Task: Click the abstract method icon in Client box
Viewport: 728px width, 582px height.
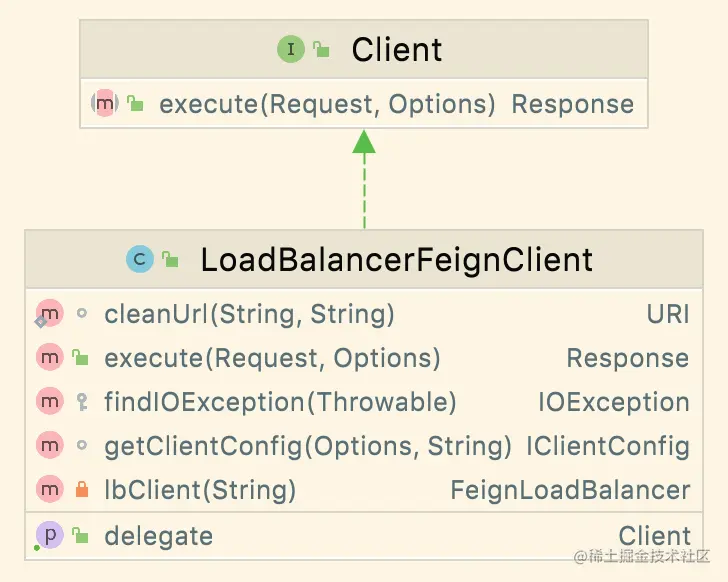Action: tap(104, 104)
